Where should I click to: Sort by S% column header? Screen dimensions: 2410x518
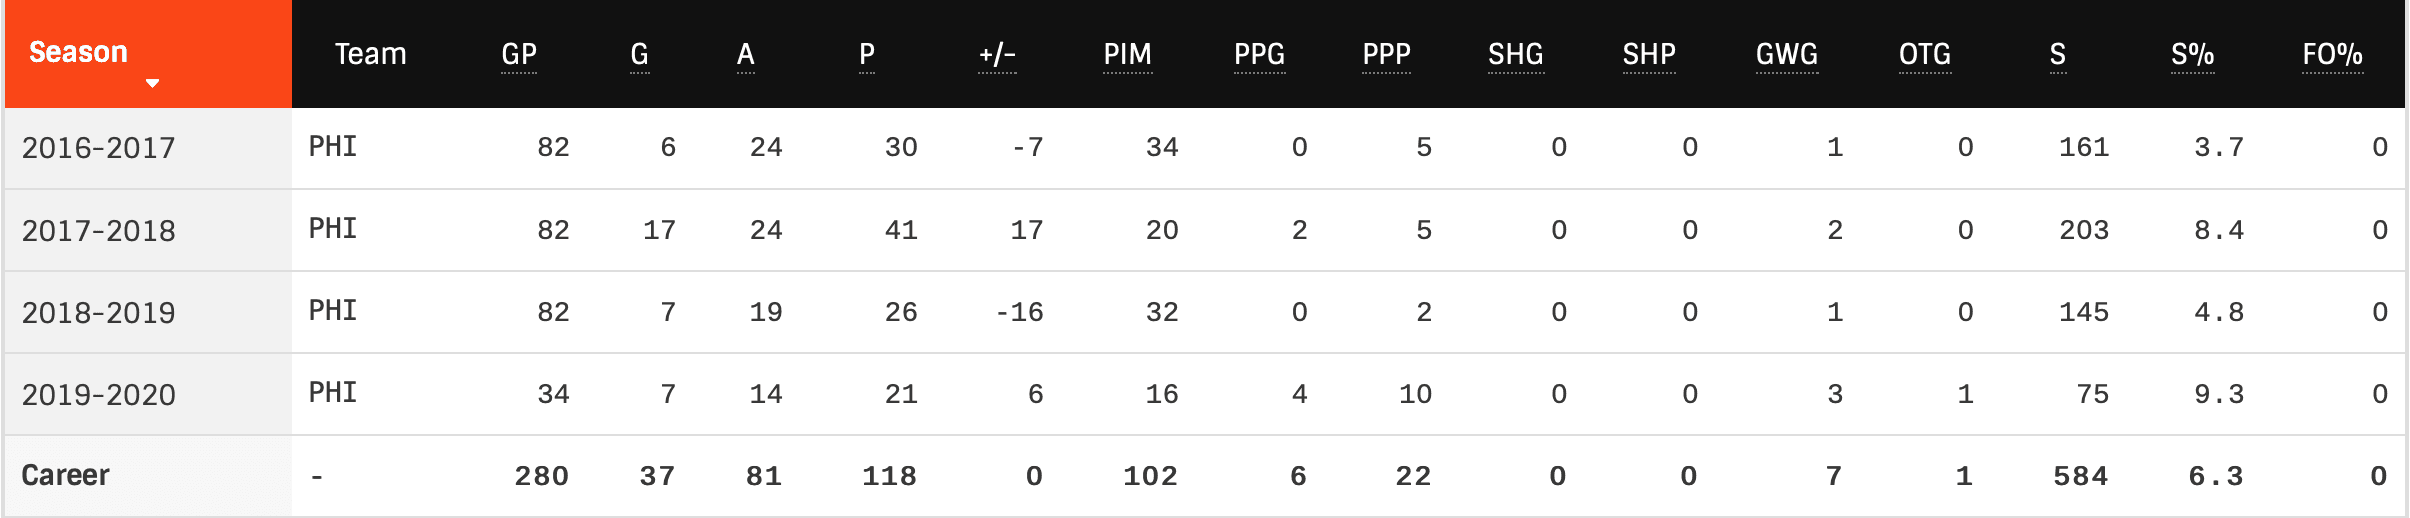(2192, 54)
